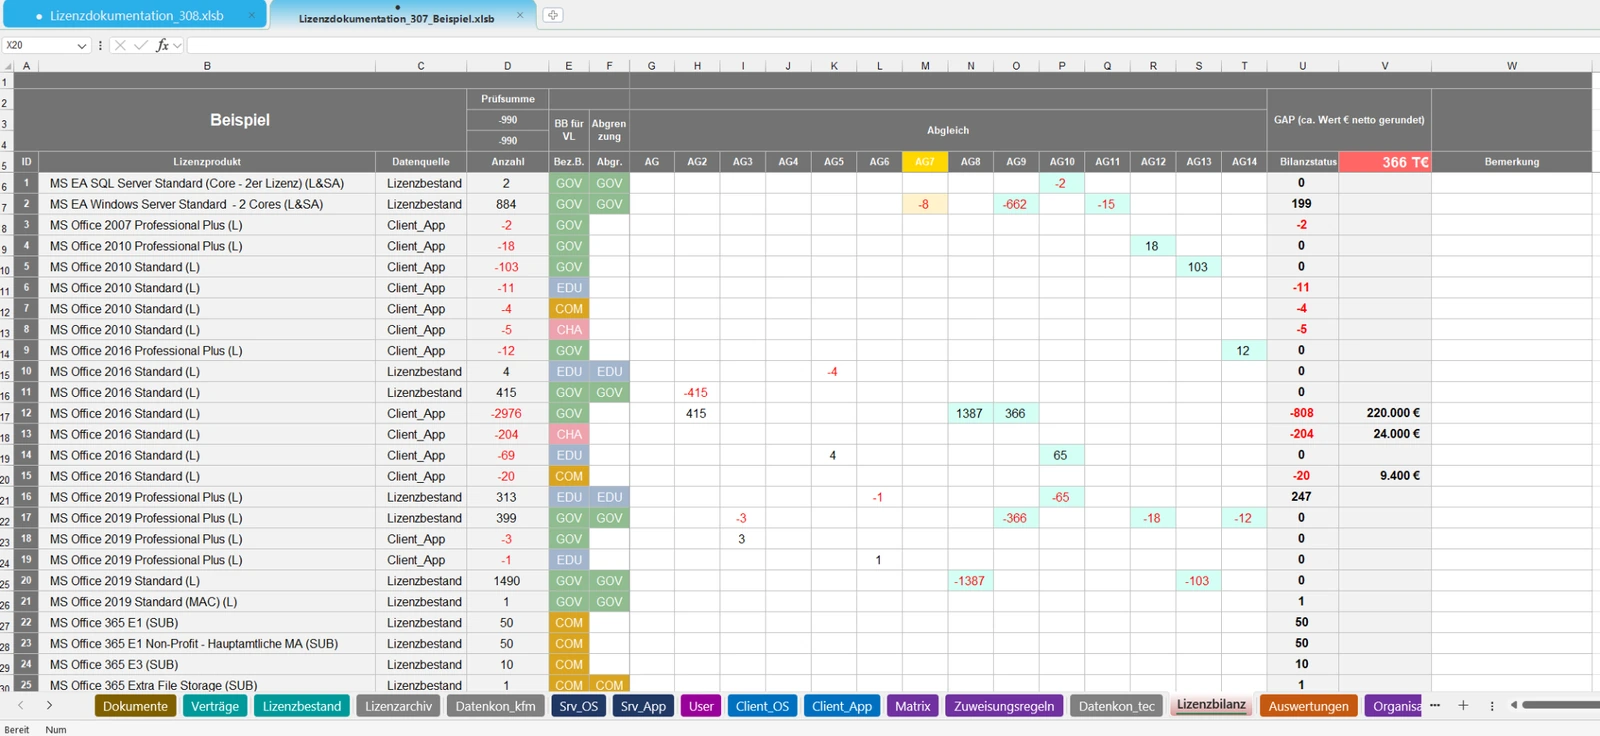Select the red 366 T€ total cell
Screen dimensions: 1600x736
[1385, 161]
